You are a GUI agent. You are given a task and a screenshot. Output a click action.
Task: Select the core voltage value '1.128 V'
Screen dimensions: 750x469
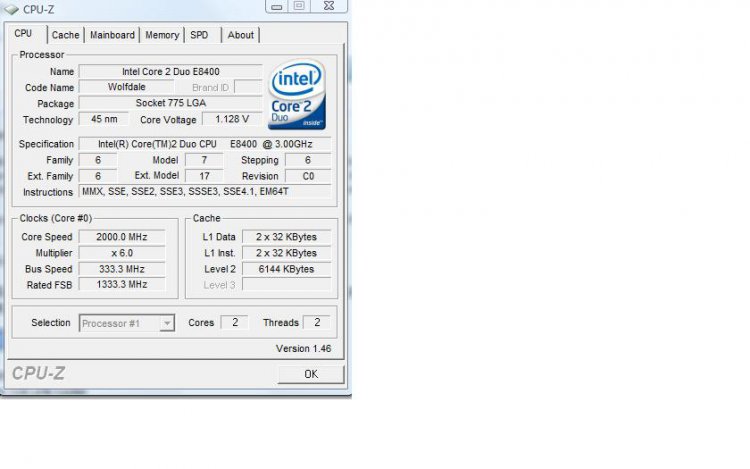coord(232,119)
